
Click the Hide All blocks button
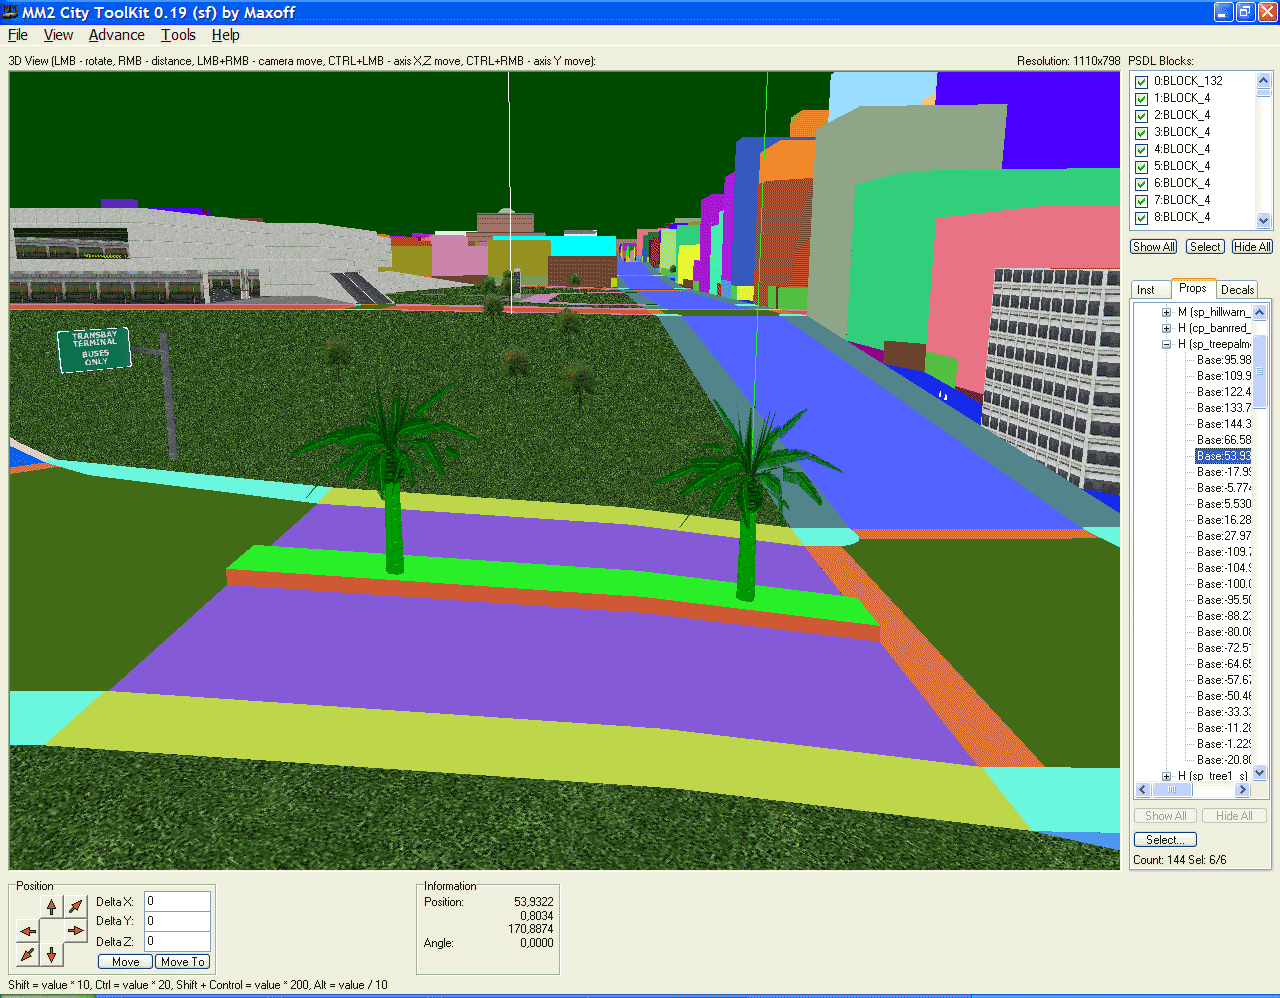[1251, 247]
